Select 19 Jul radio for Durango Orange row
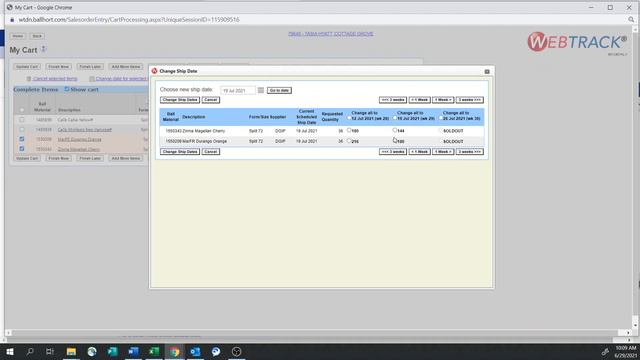Viewport: 640px width, 360px height. 395,141
